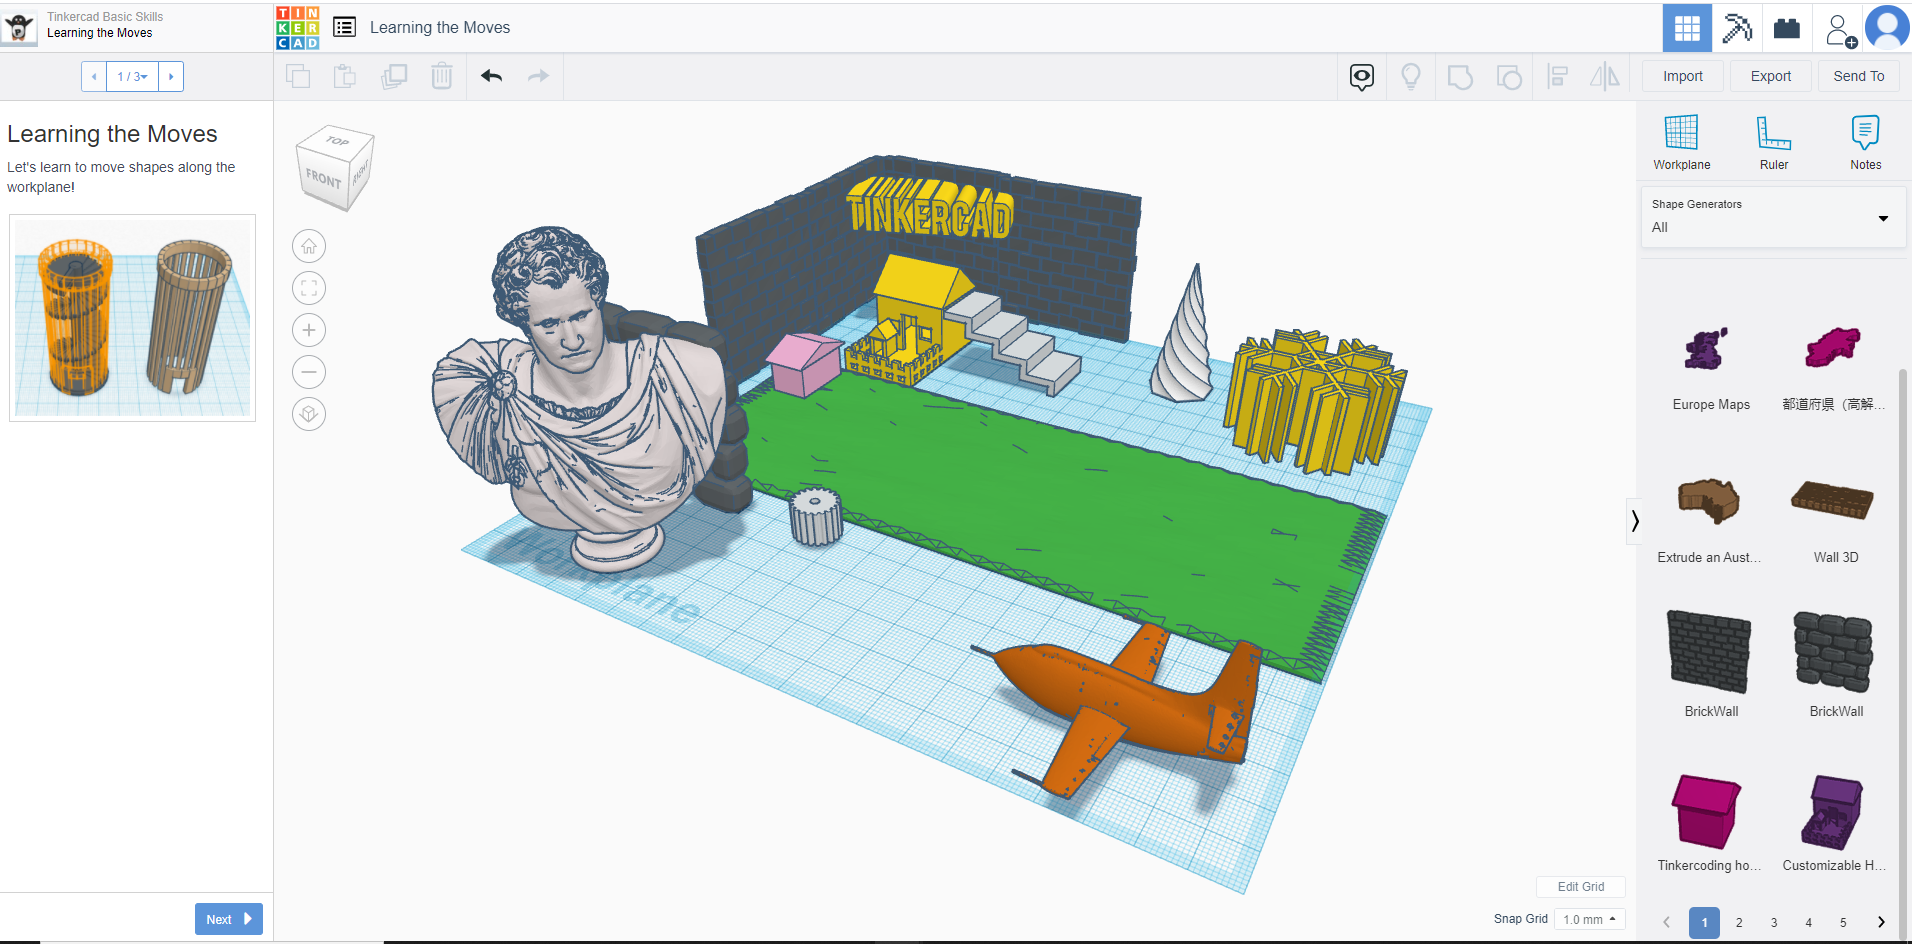Screen dimensions: 1912x944
Task: Go to next lesson step arrow
Action: (171, 76)
